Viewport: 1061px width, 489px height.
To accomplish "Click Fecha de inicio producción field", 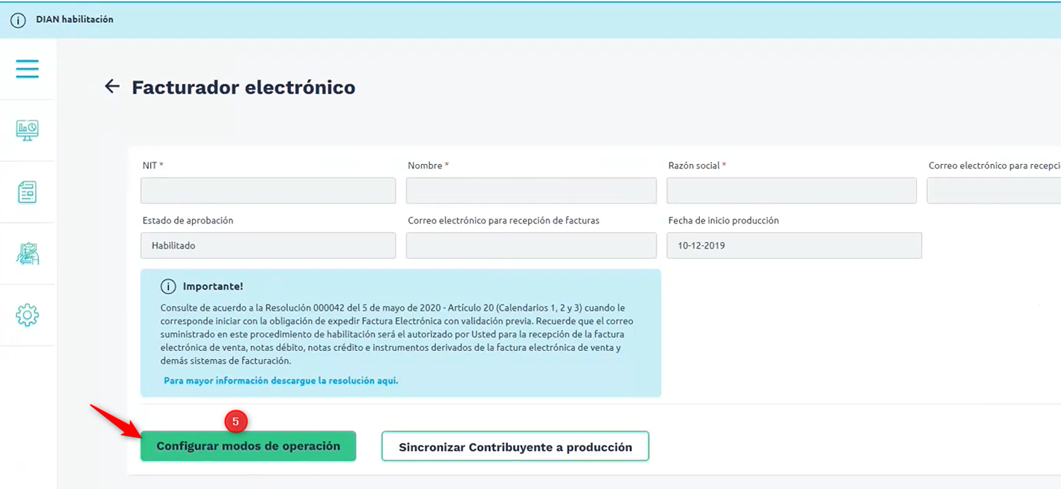I will [x=794, y=246].
